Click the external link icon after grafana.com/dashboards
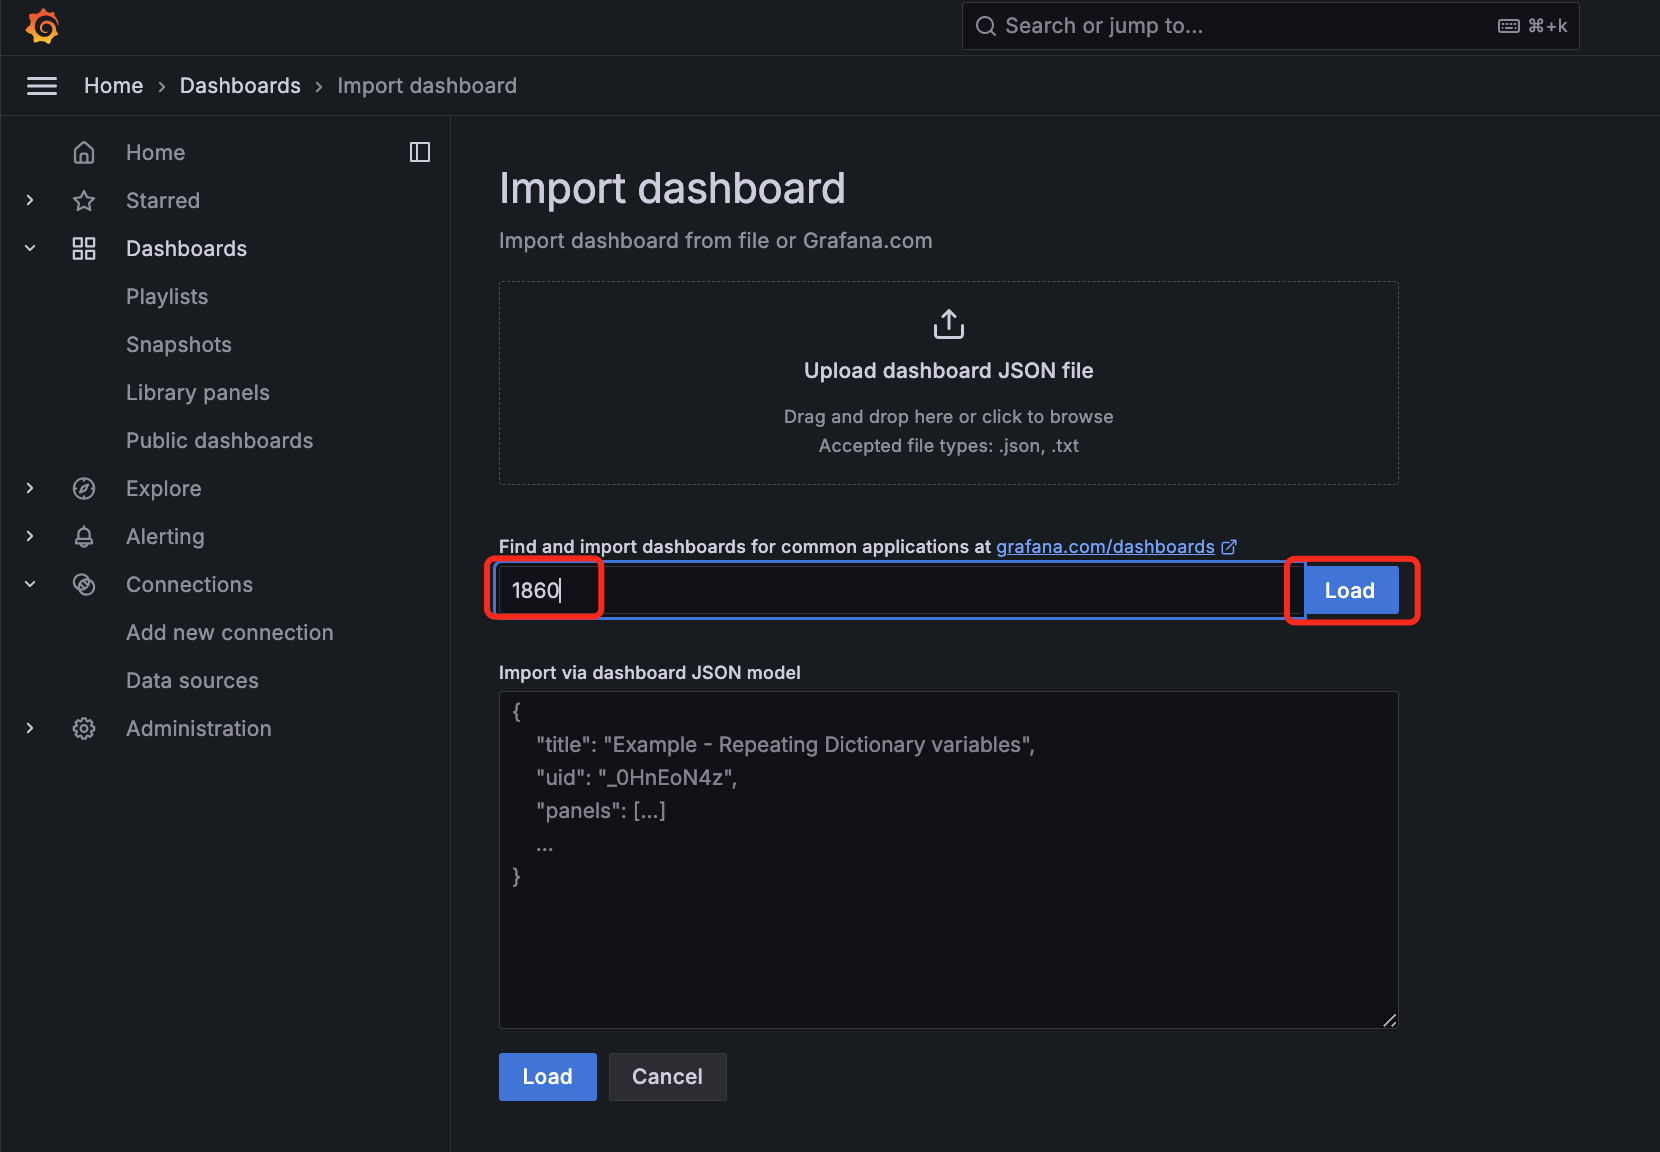1660x1152 pixels. point(1229,547)
